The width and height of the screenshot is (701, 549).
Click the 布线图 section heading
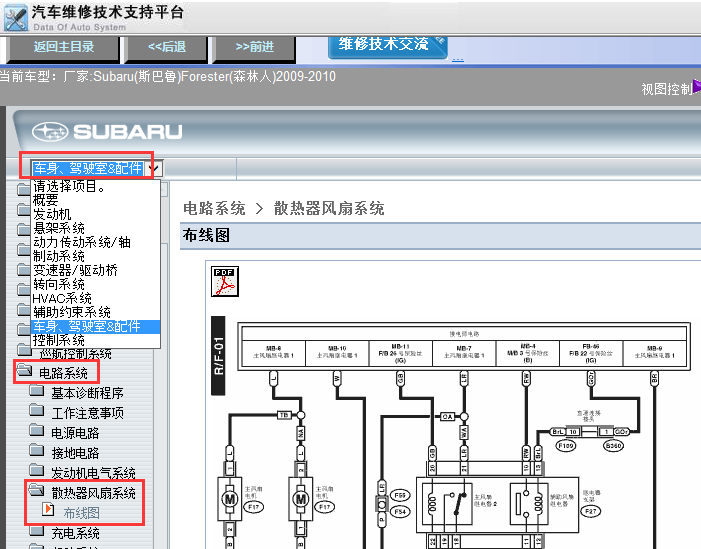[x=206, y=235]
